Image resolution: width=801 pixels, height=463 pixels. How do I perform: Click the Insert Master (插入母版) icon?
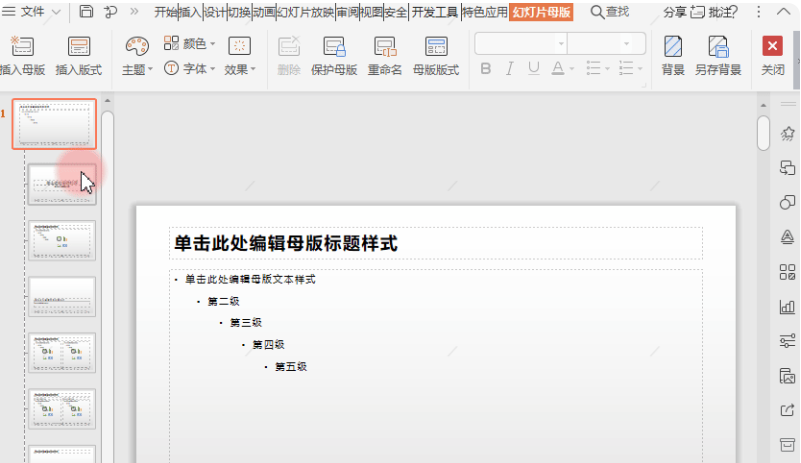click(22, 47)
